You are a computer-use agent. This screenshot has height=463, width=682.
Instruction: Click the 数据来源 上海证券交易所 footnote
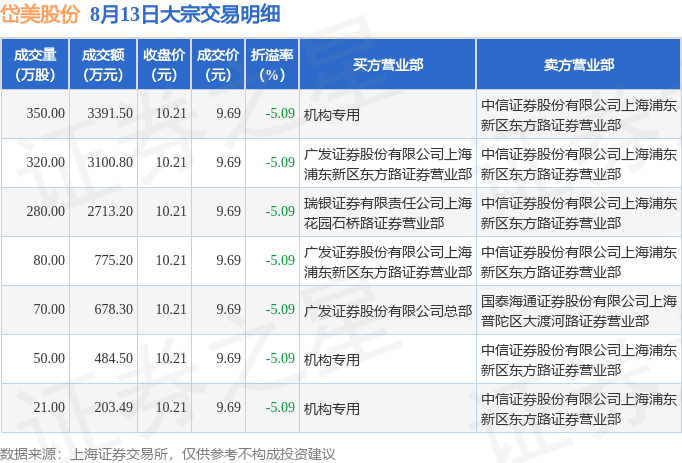[x=167, y=454]
